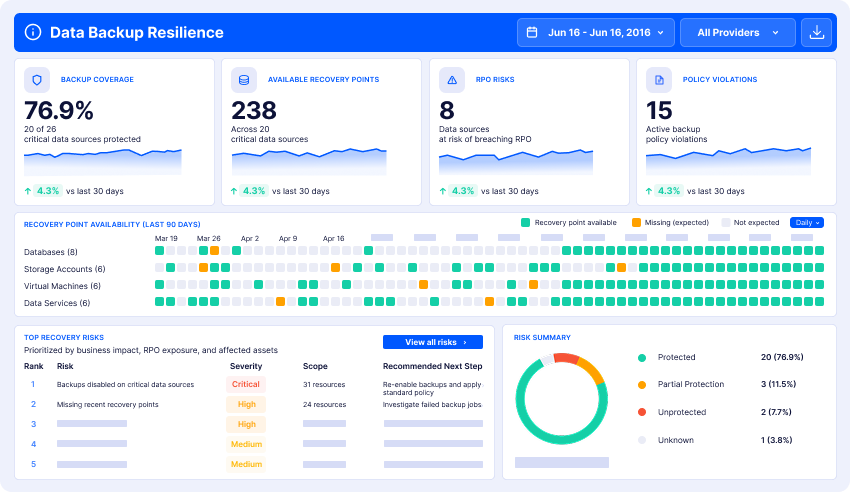Screen dimensions: 850x492
Task: Click the risk summary donut chart
Action: (x=562, y=399)
